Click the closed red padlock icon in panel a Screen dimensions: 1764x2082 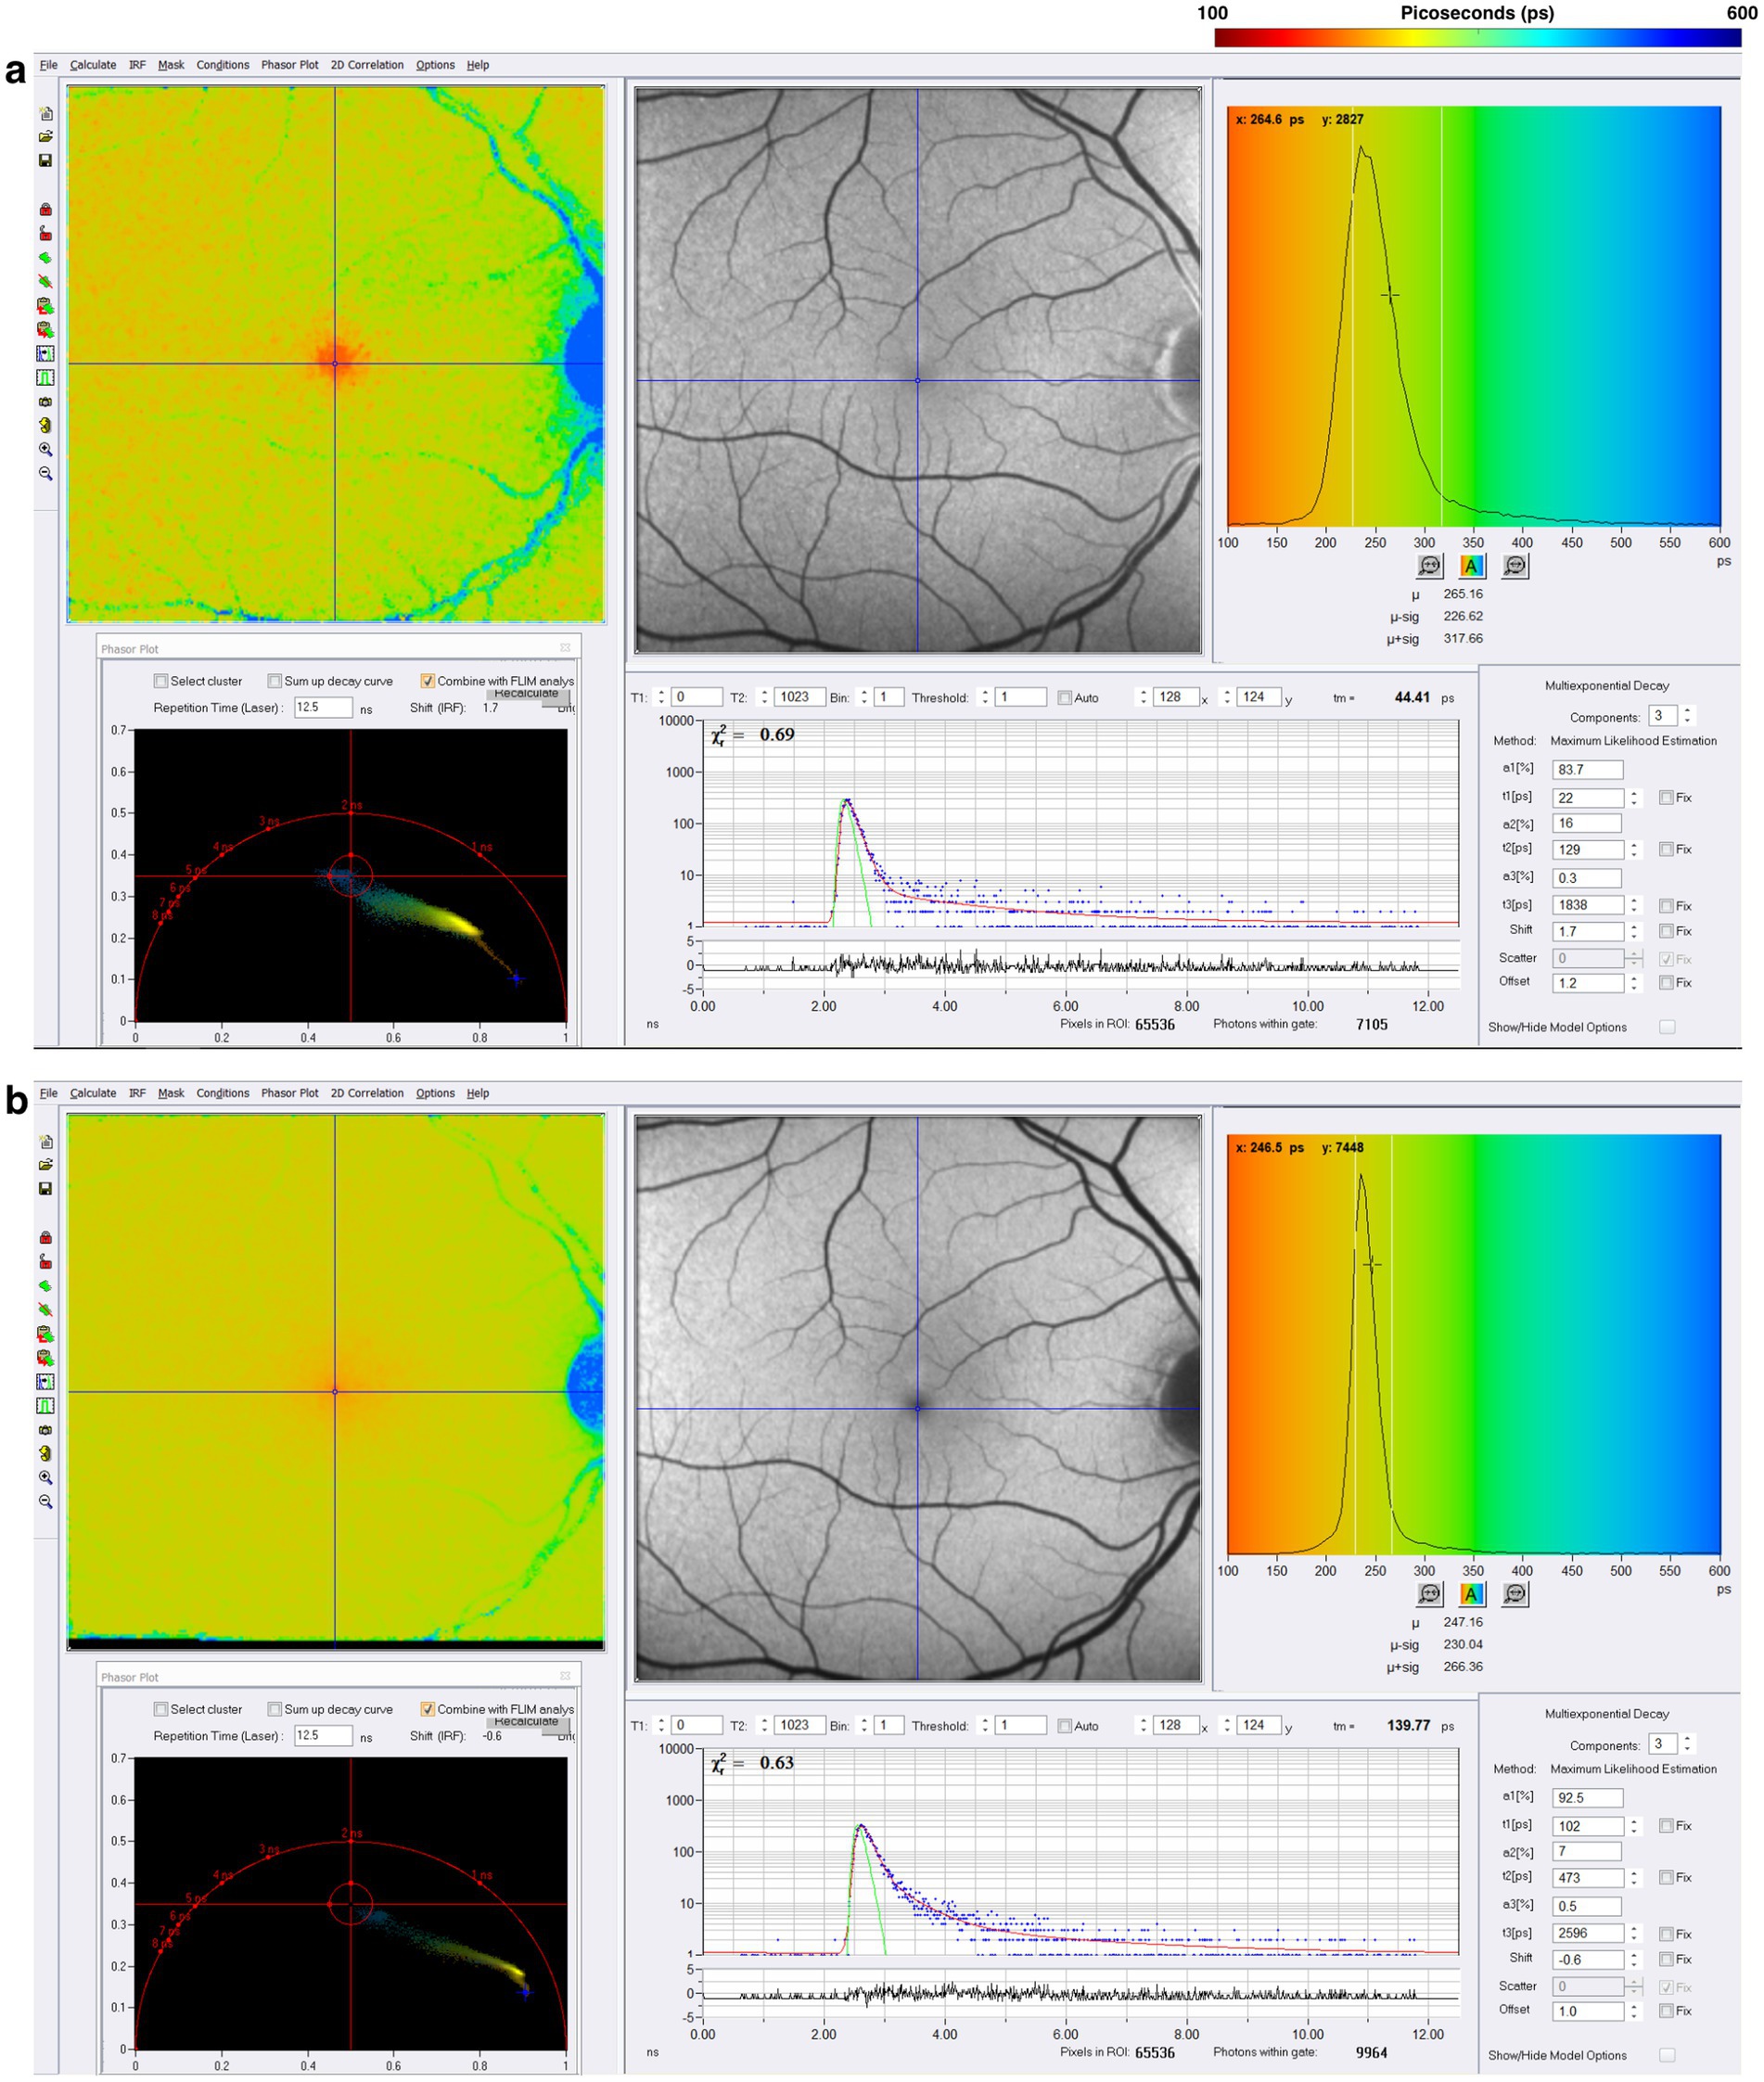[x=46, y=210]
